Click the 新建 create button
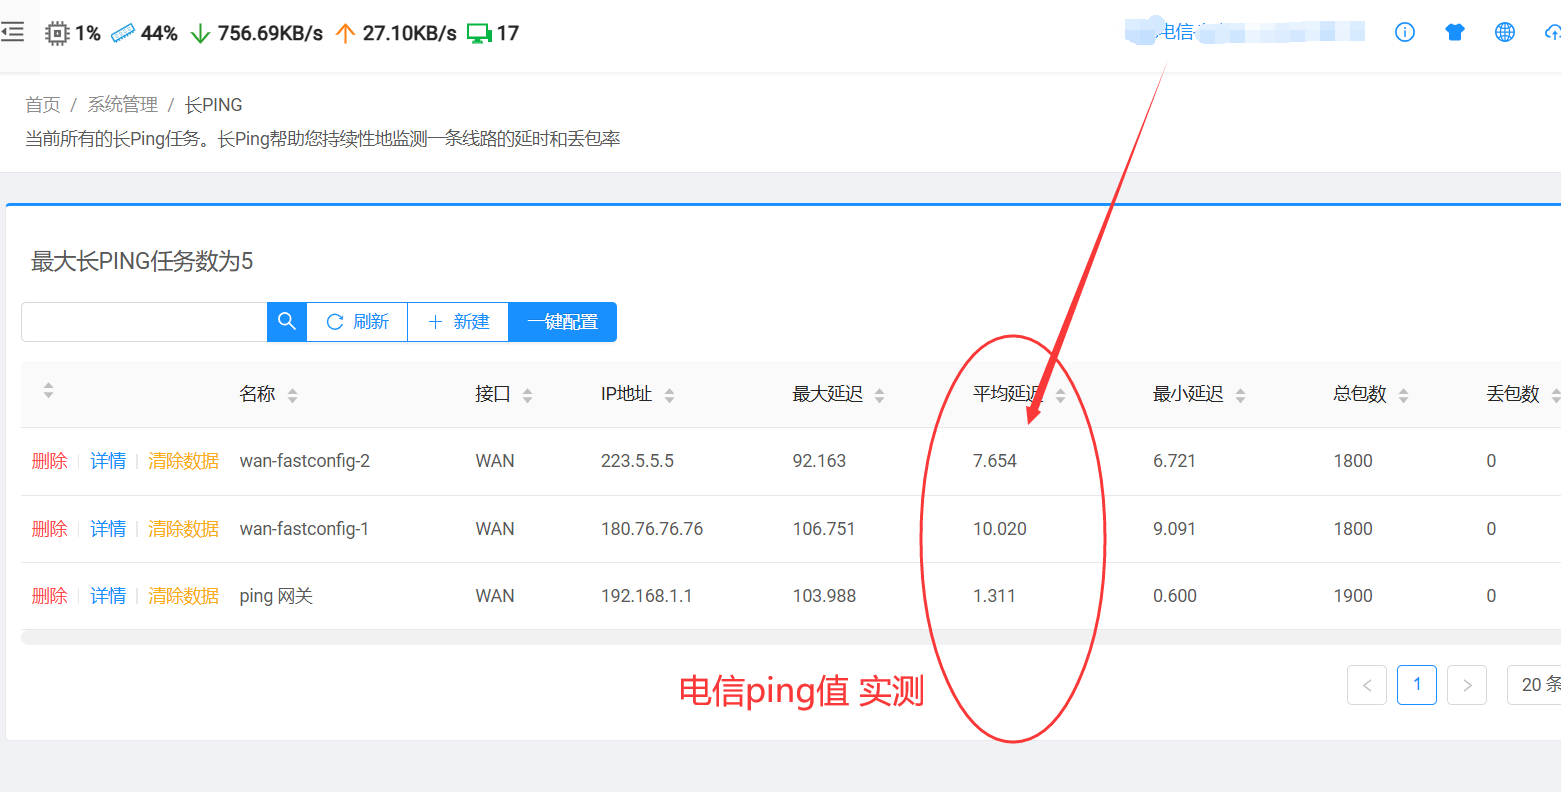Screen dimensions: 1561x792 (458, 322)
